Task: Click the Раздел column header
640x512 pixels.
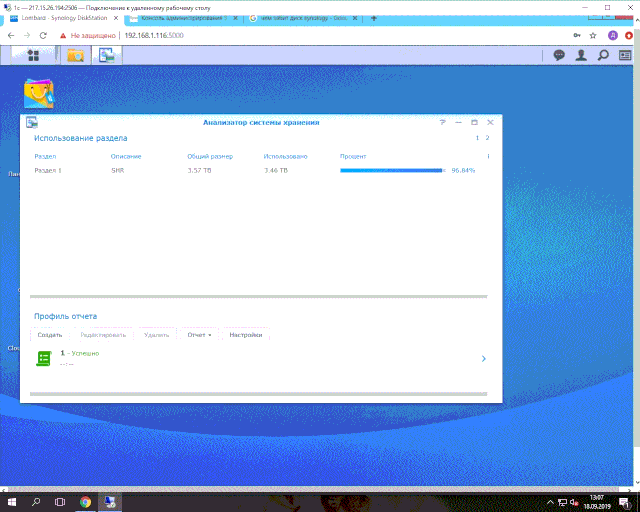Action: point(45,156)
